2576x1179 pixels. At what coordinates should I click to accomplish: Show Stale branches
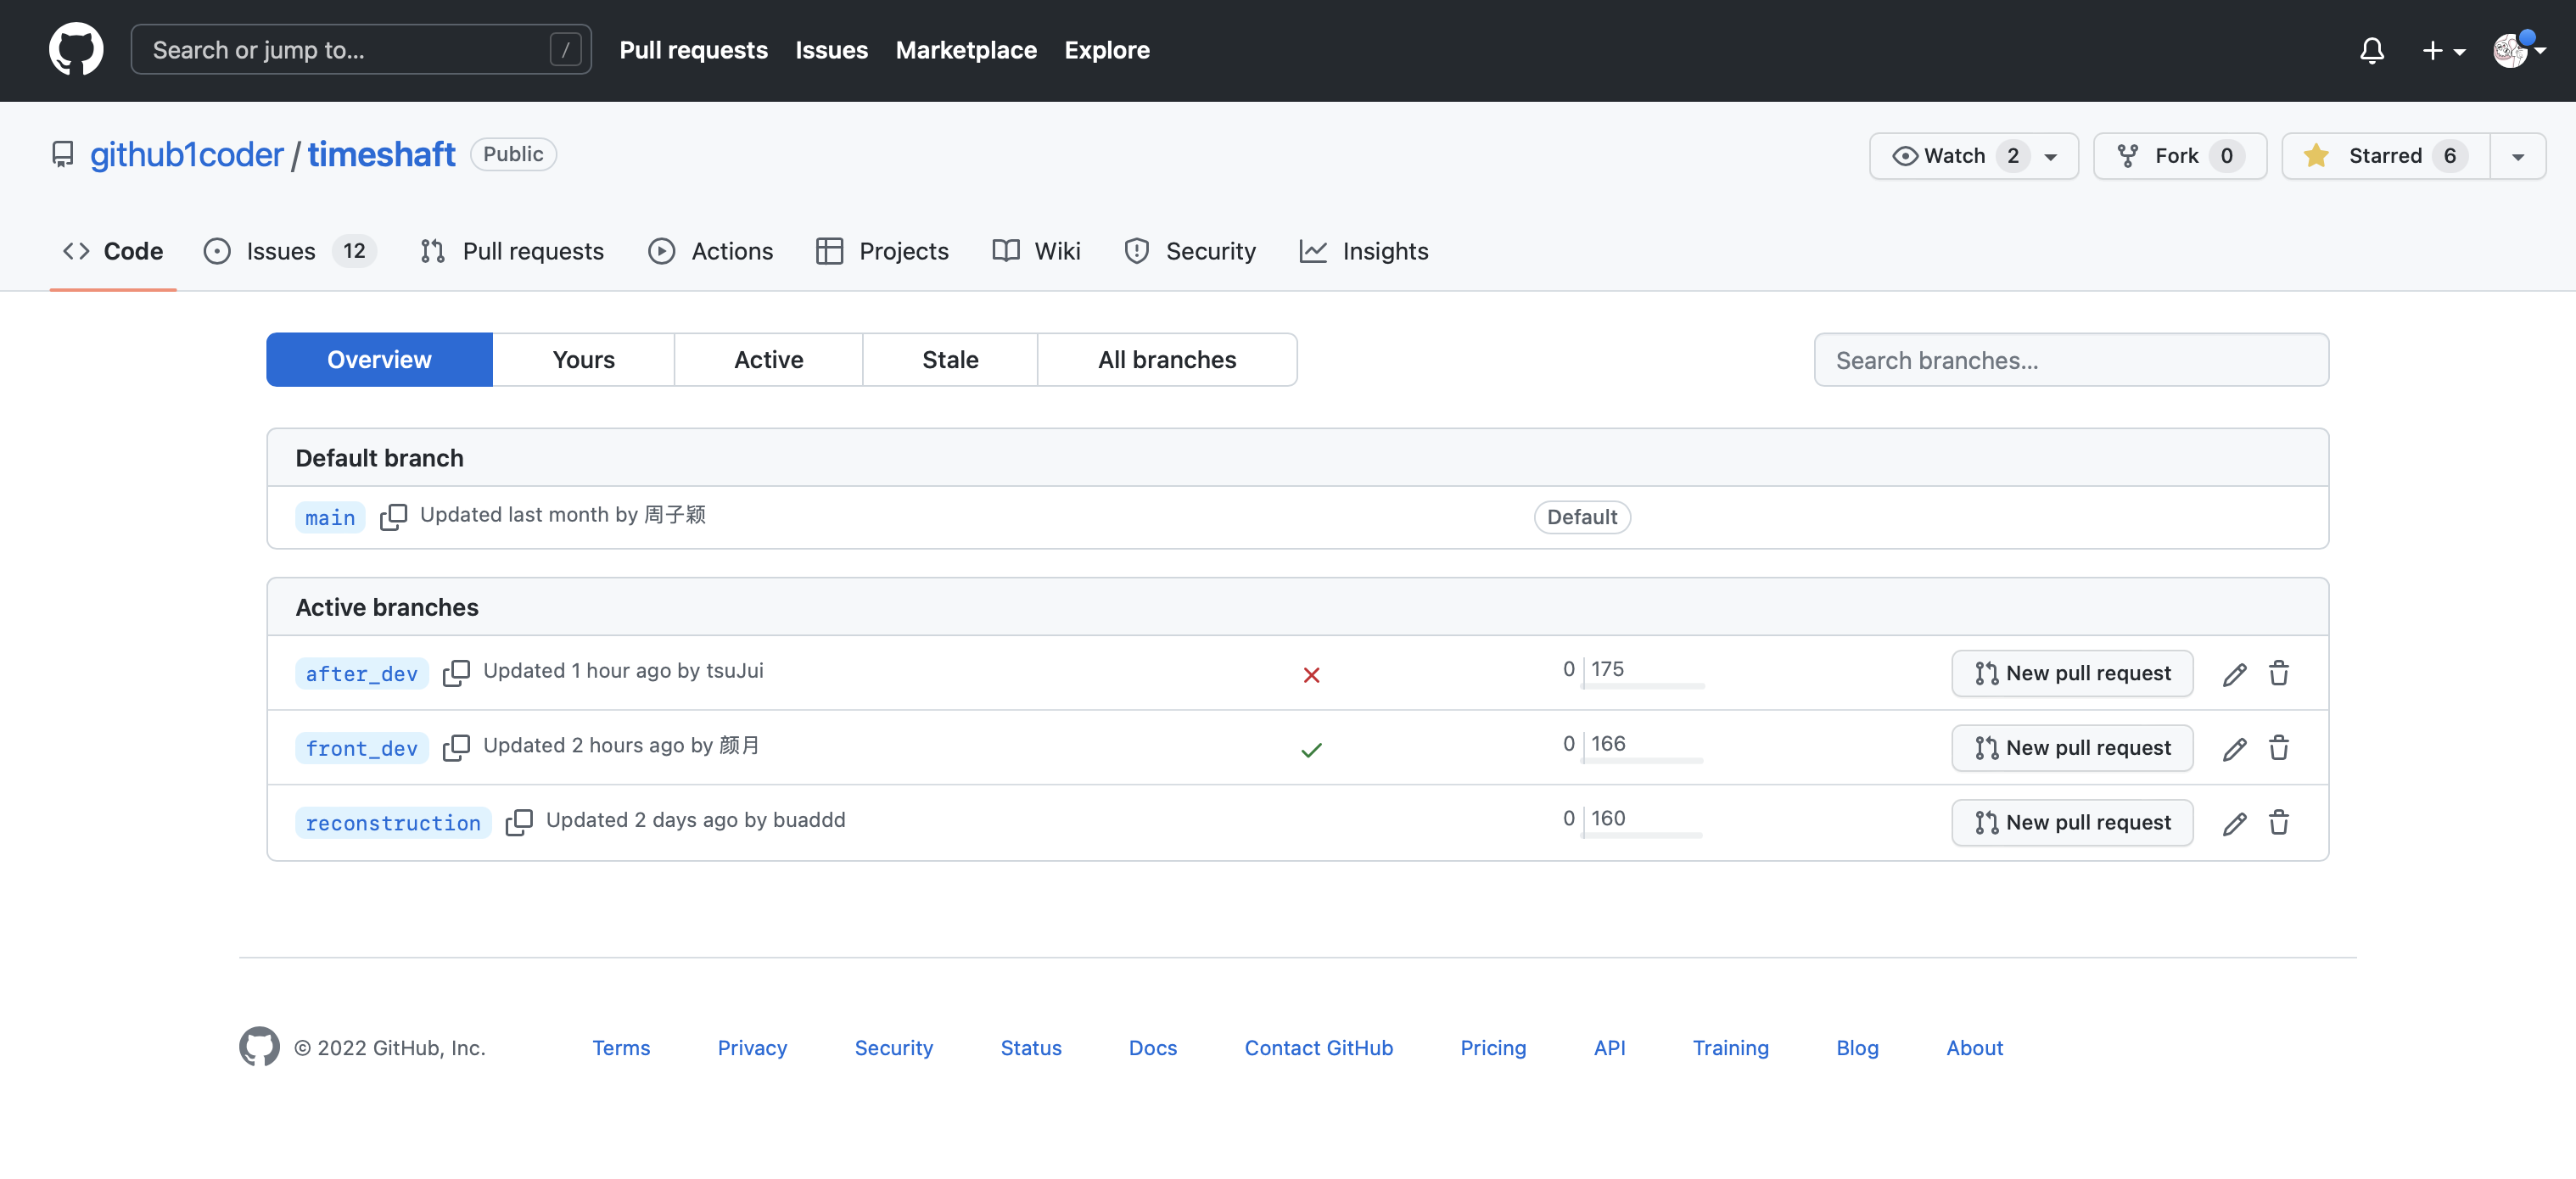click(950, 359)
